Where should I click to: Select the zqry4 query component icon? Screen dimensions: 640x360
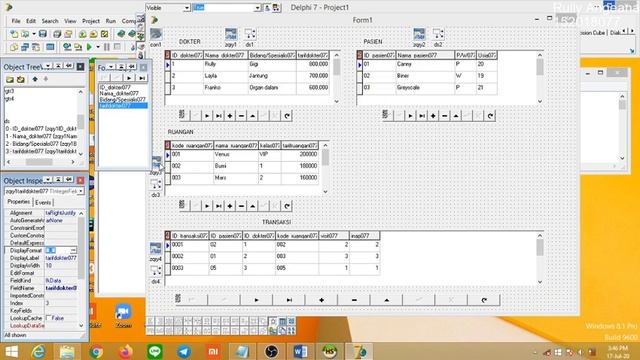(156, 249)
